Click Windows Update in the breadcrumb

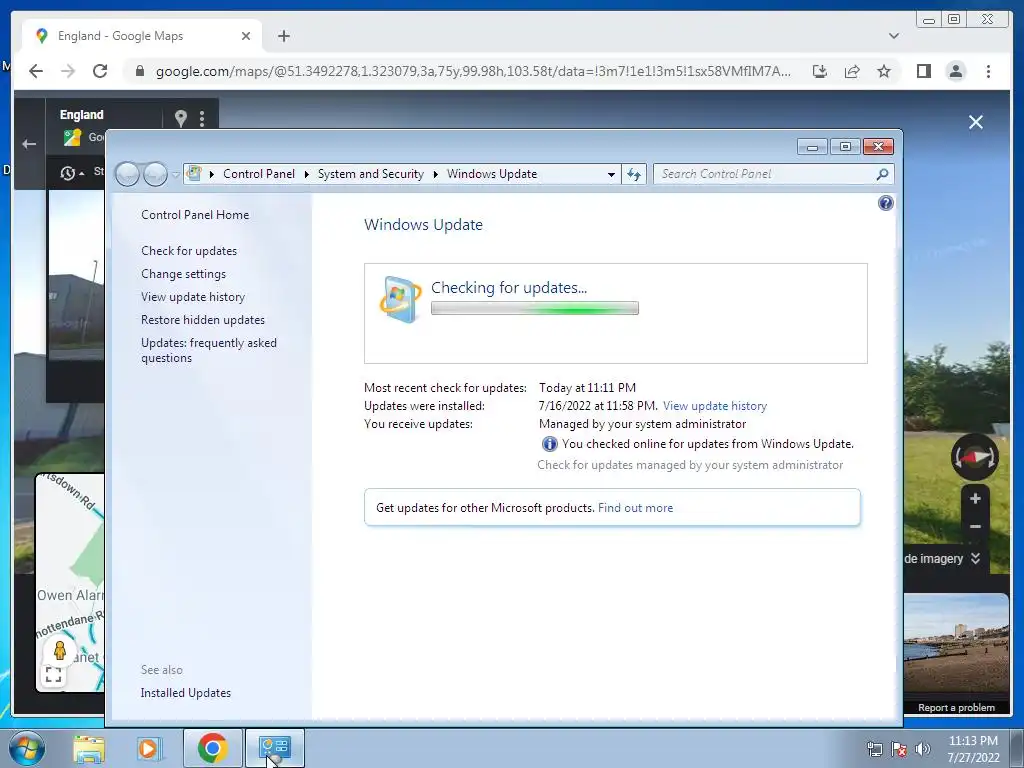(492, 174)
